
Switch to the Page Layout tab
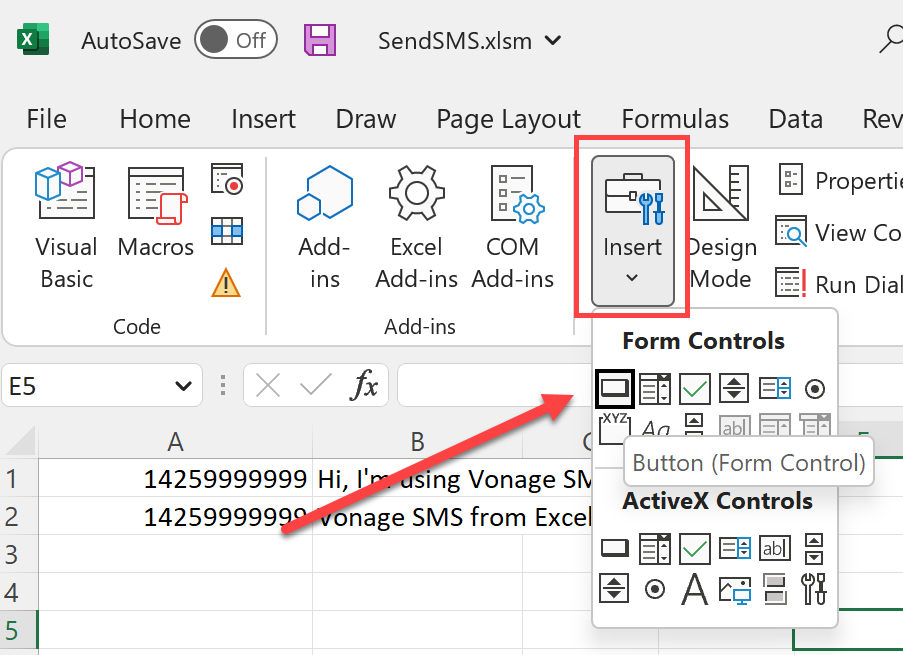click(509, 119)
